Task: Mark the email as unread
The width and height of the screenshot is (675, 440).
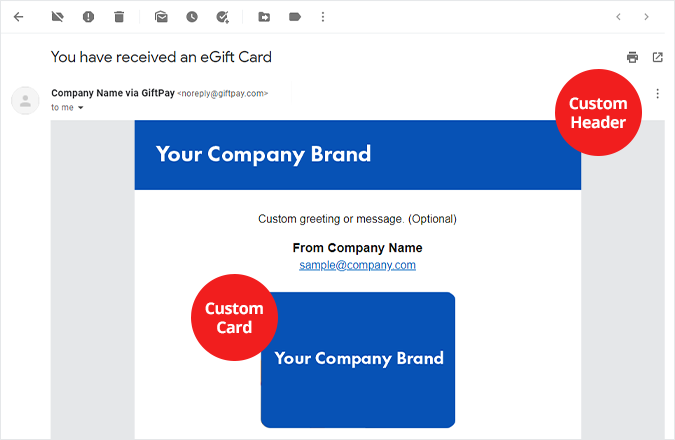Action: click(x=161, y=17)
